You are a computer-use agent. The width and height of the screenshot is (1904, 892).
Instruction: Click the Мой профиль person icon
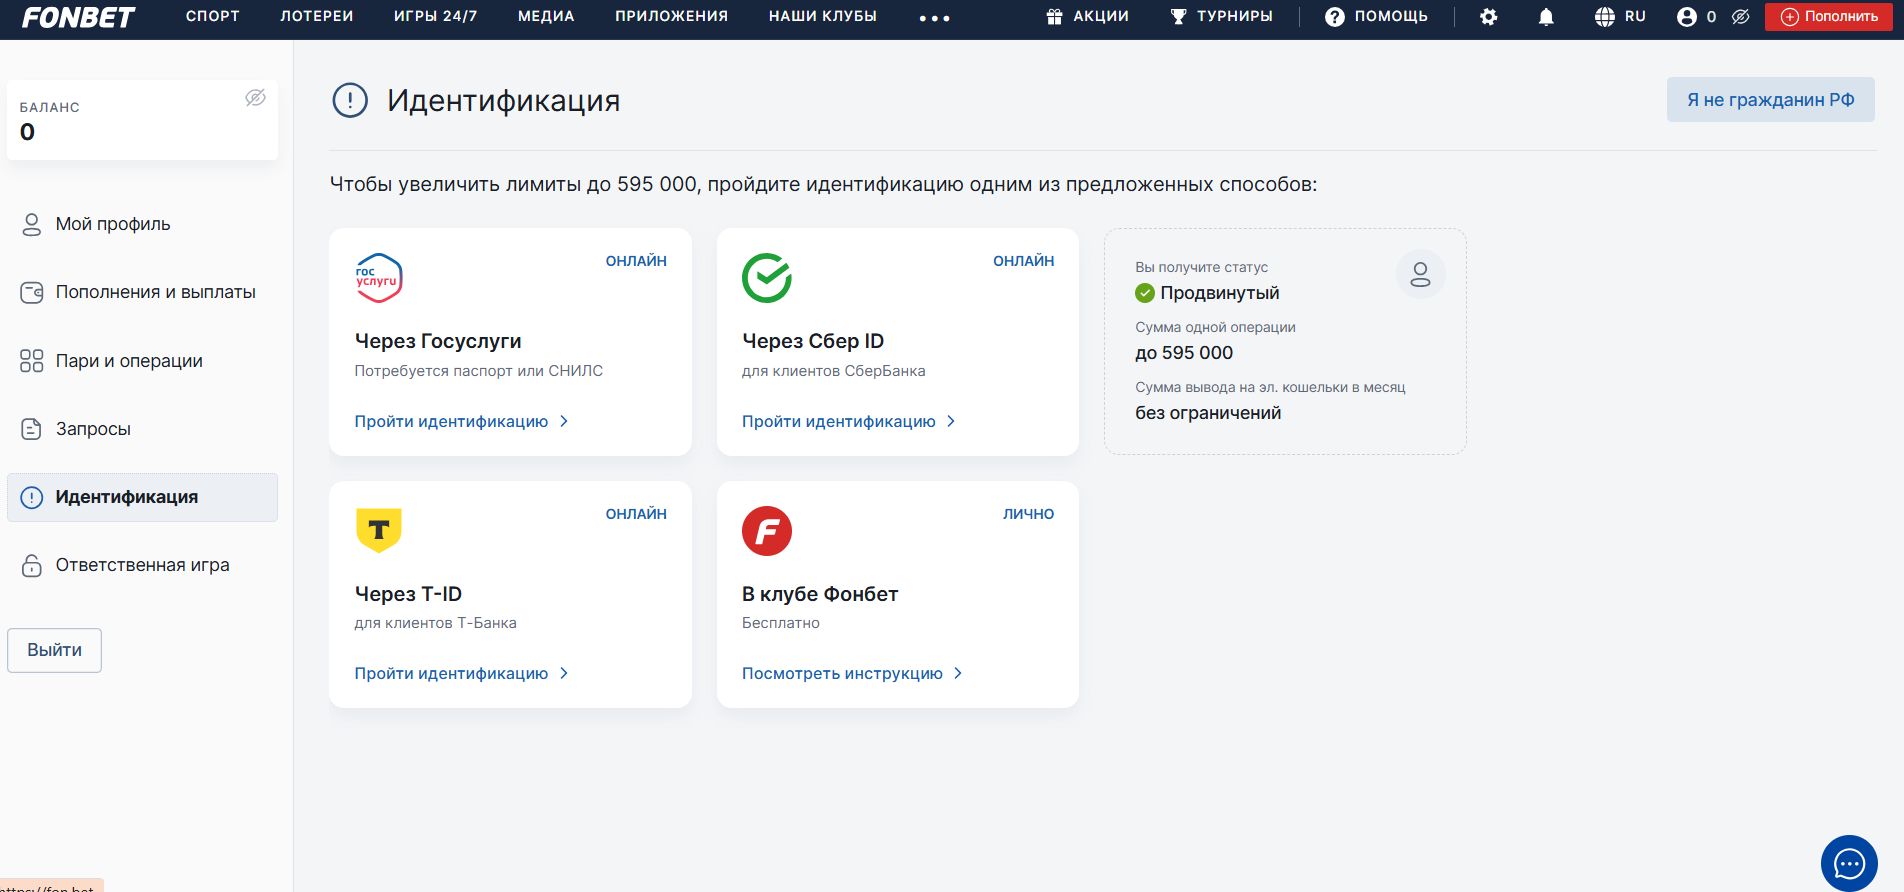pyautogui.click(x=32, y=224)
